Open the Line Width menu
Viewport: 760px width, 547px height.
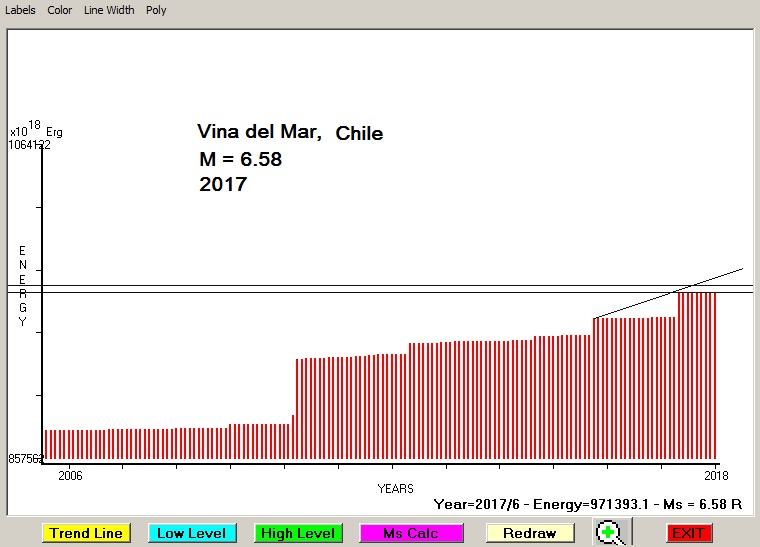pos(109,10)
